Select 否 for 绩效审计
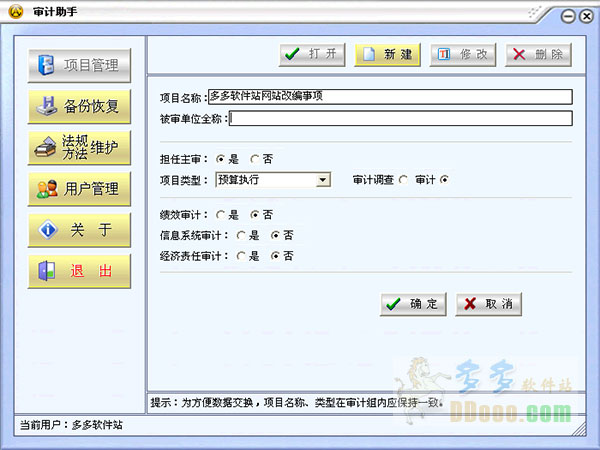The image size is (600, 450). (x=254, y=215)
